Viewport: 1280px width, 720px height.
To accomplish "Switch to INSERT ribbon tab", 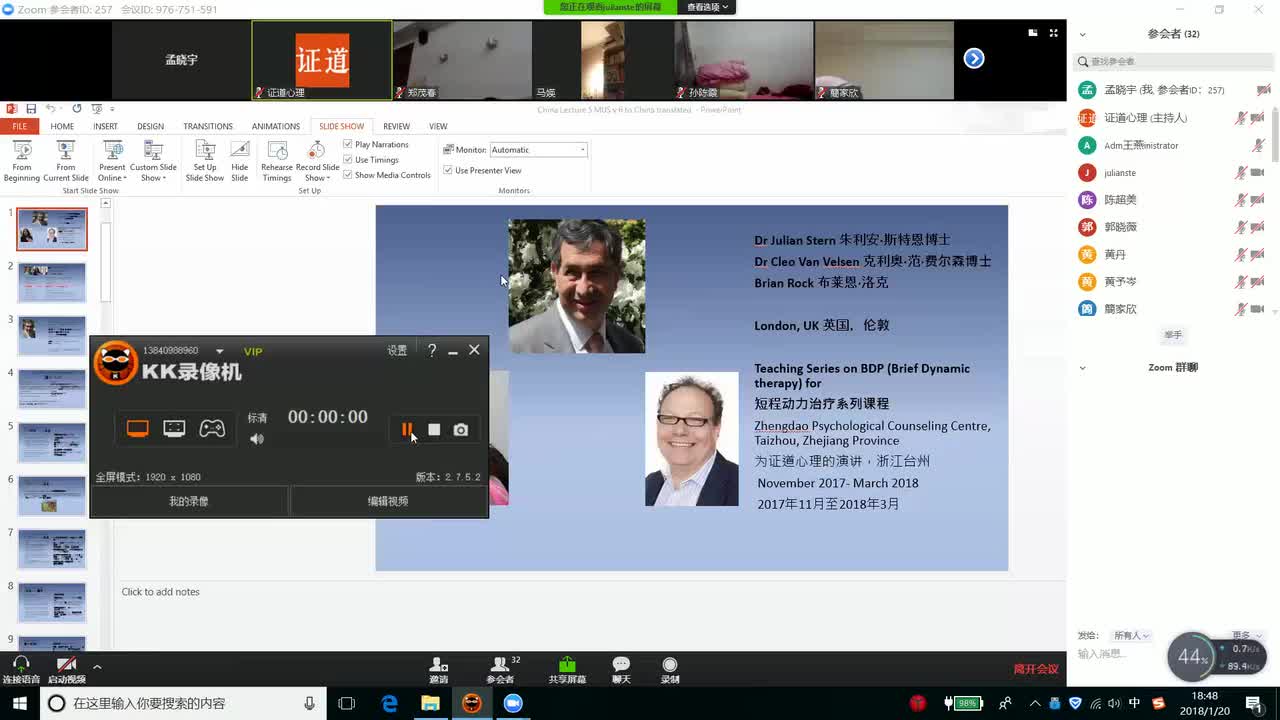I will pos(105,126).
